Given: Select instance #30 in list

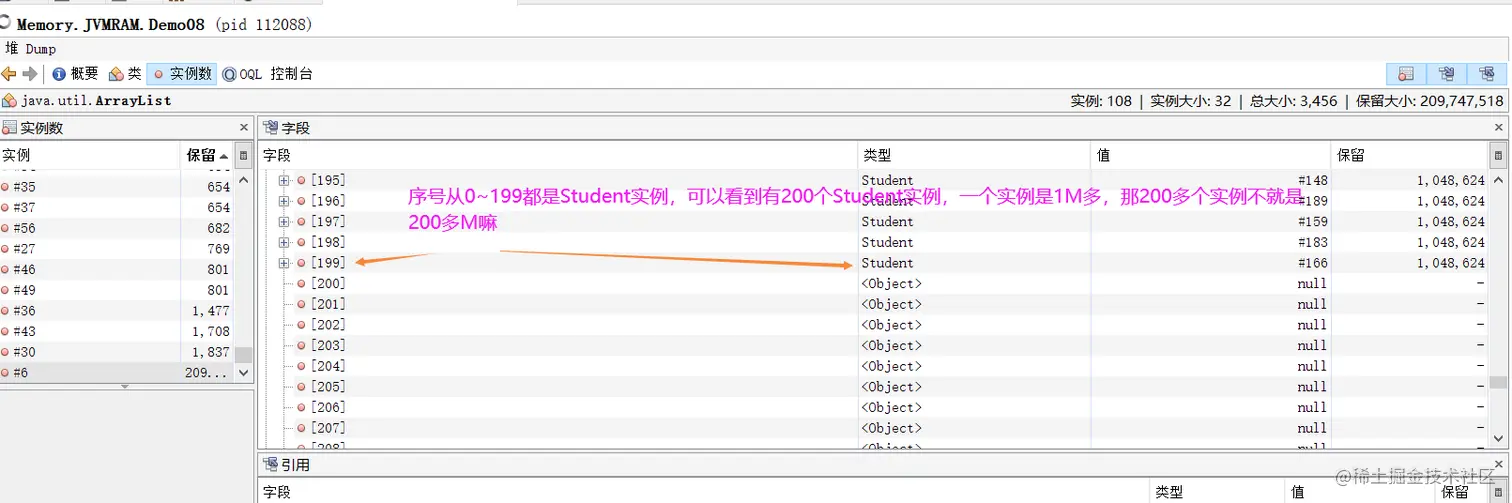Looking at the screenshot, I should pyautogui.click(x=117, y=352).
